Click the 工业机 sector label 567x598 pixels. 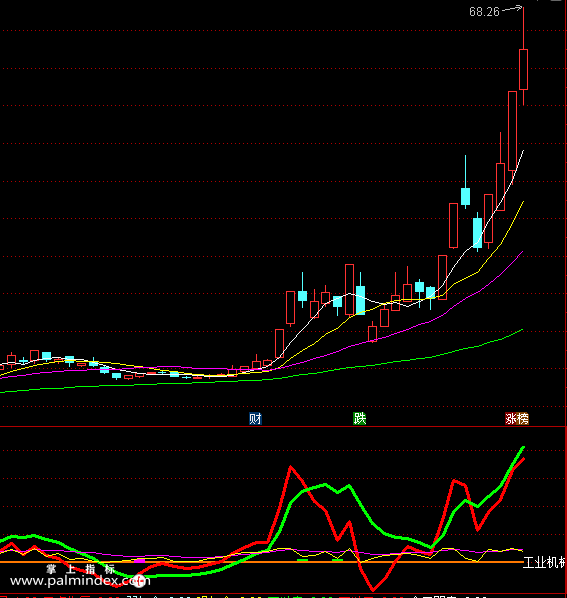[x=544, y=563]
